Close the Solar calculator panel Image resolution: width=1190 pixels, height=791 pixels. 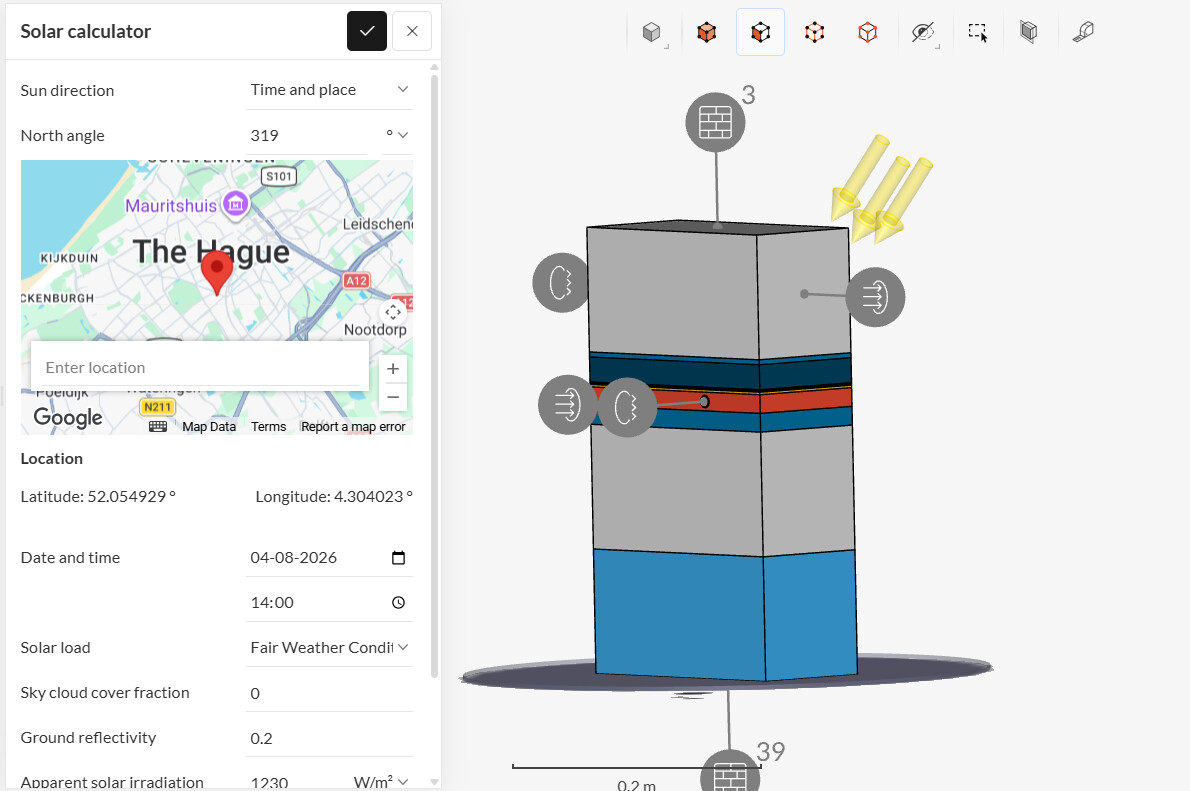click(x=412, y=31)
